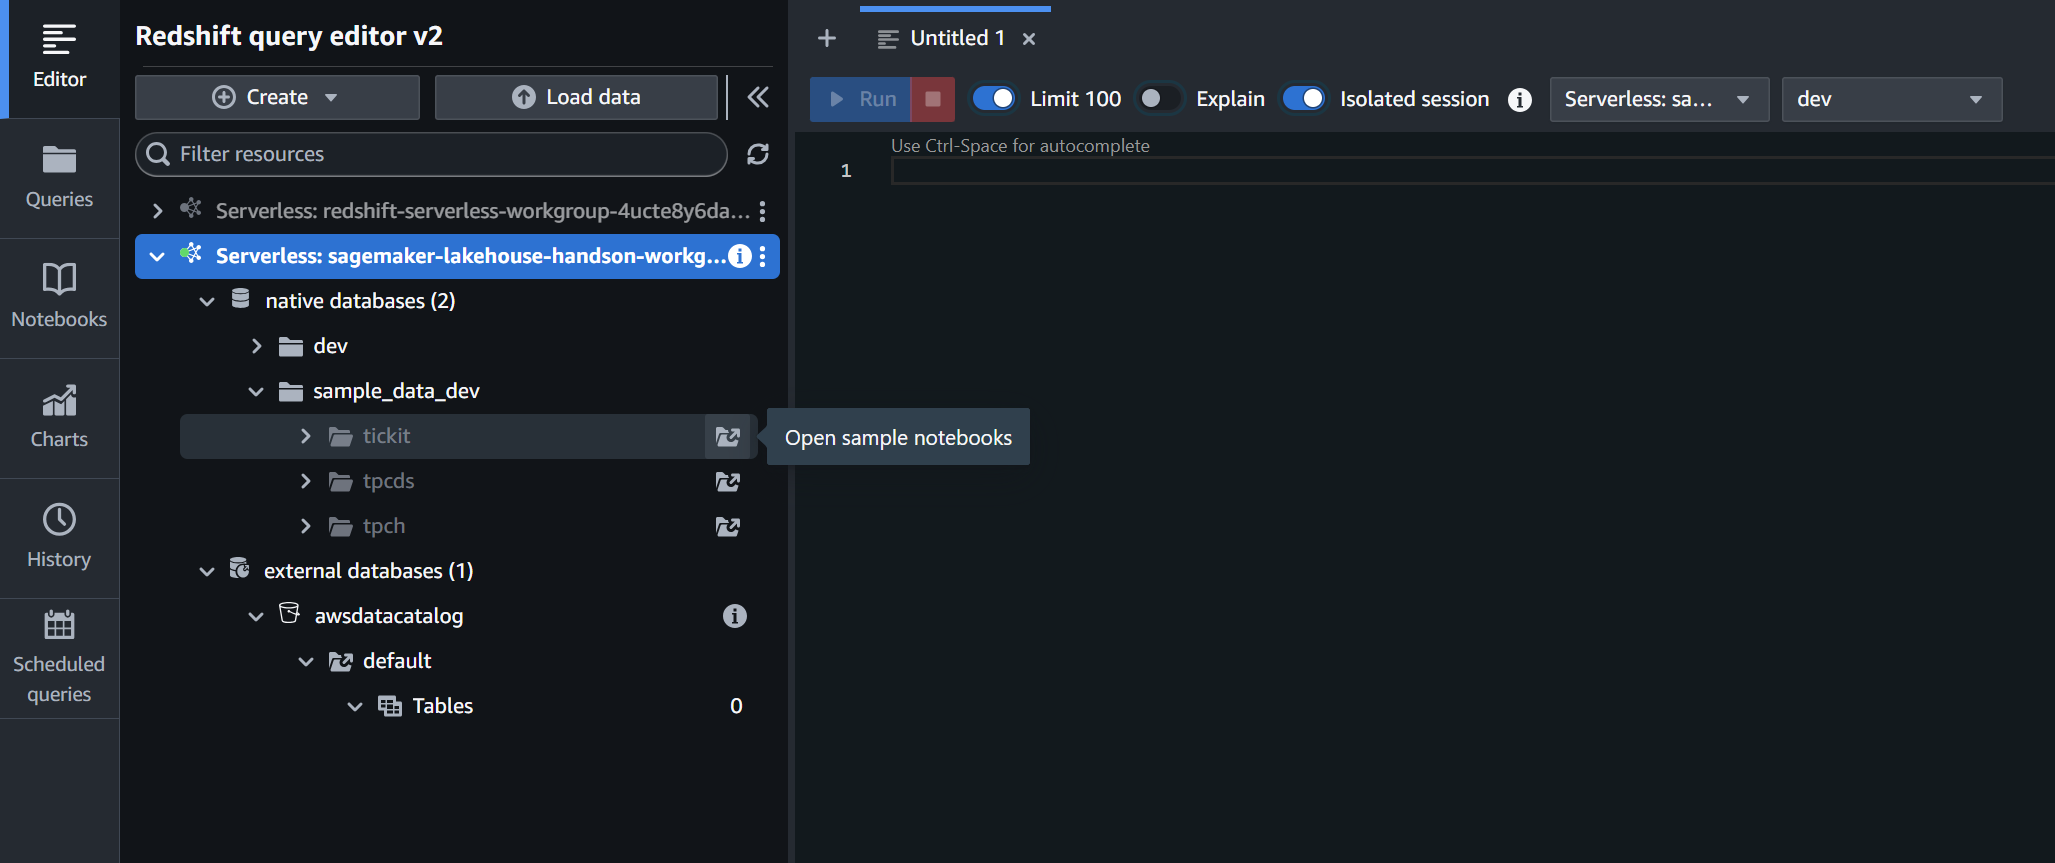Viewport: 2055px width, 863px height.
Task: Collapse external databases node
Action: pos(207,571)
